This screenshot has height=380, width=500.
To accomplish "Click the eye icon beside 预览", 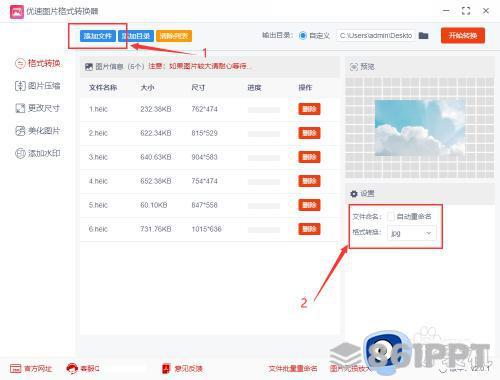I will coord(354,67).
